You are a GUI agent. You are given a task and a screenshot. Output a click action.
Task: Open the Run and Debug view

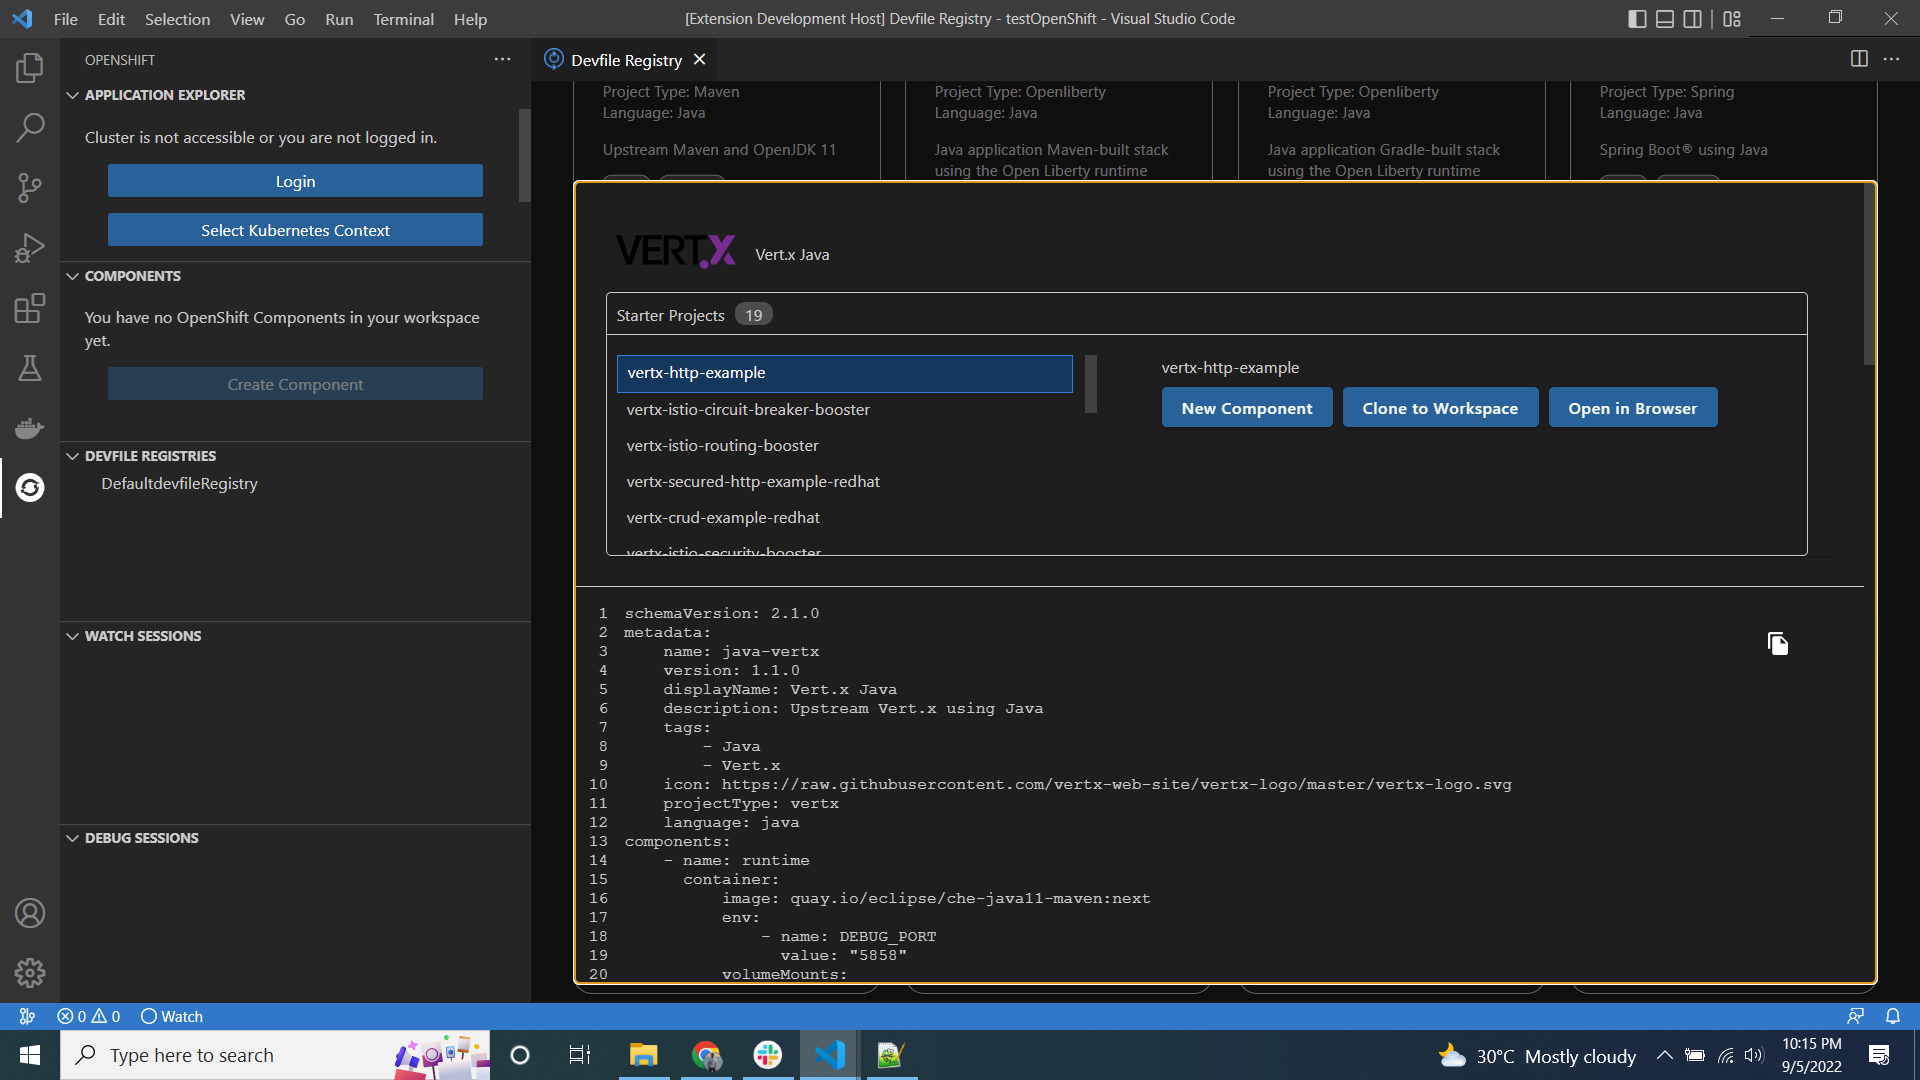30,248
